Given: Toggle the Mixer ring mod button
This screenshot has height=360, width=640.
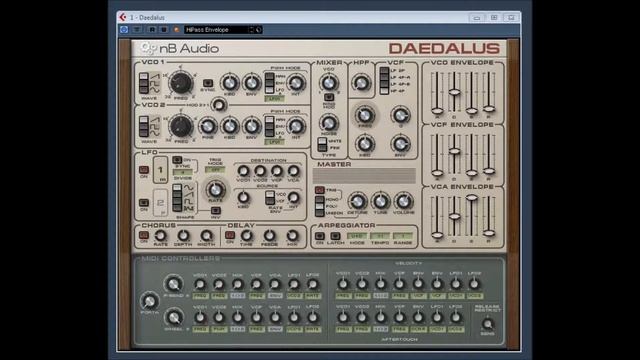Looking at the screenshot, I should tap(329, 97).
